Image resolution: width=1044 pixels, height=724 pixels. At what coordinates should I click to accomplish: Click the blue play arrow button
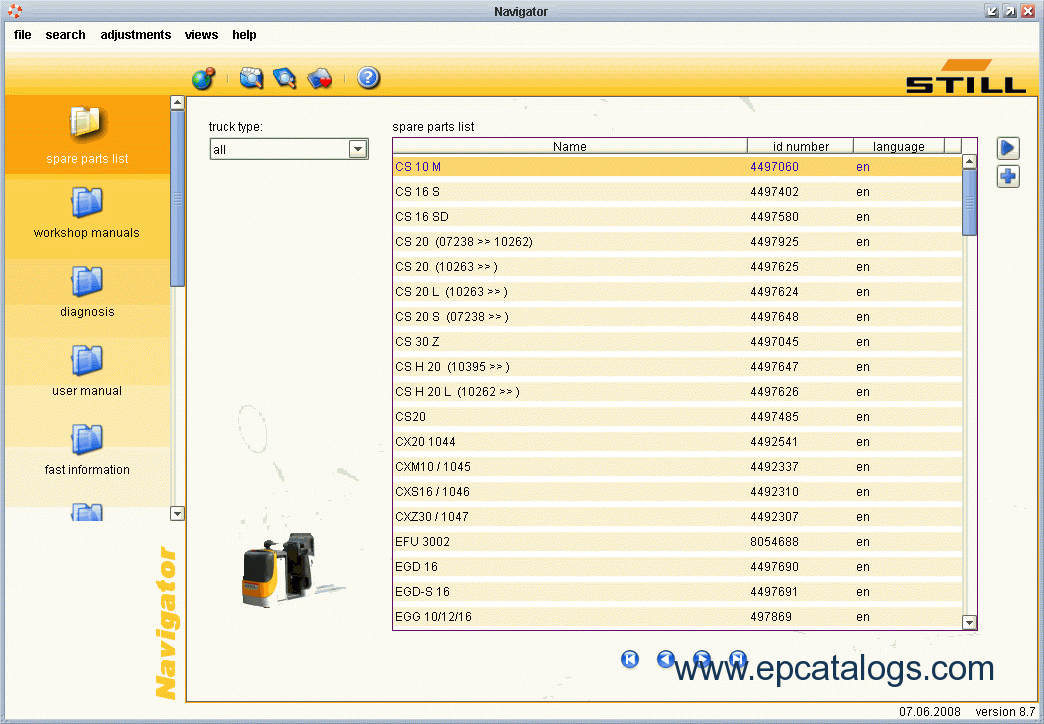click(x=1008, y=148)
